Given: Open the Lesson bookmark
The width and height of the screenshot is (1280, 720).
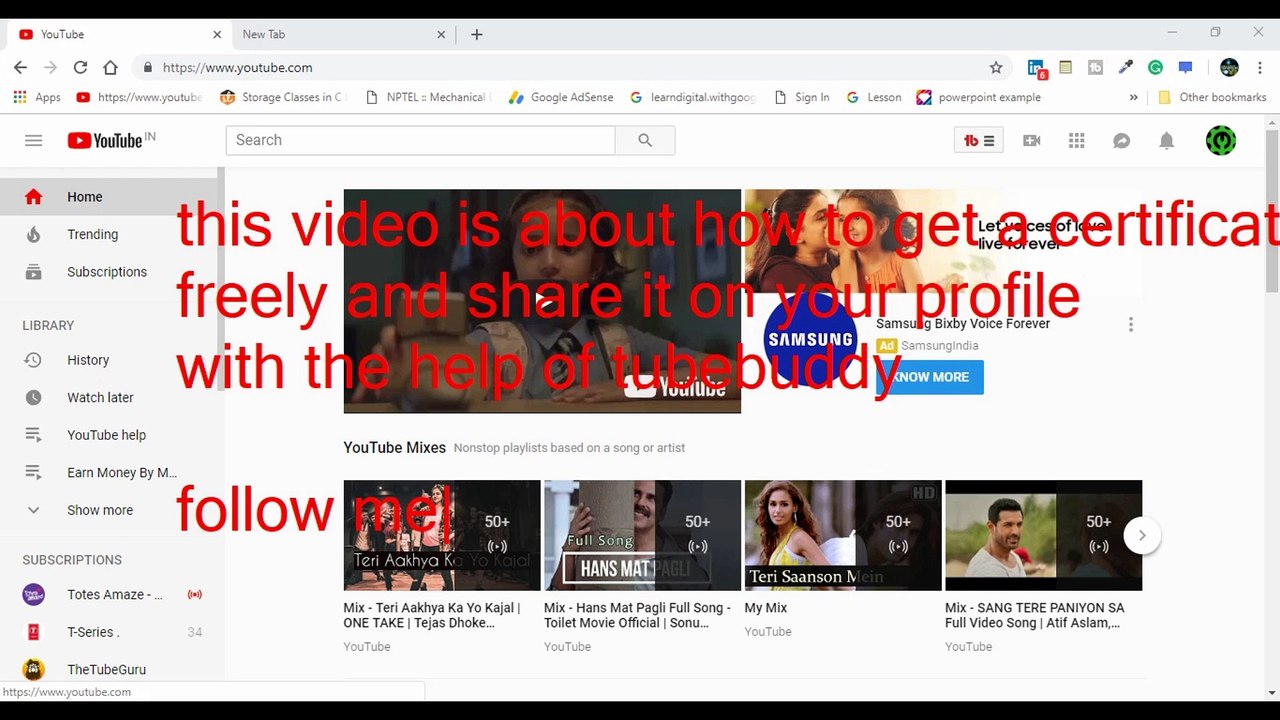Looking at the screenshot, I should [x=874, y=97].
